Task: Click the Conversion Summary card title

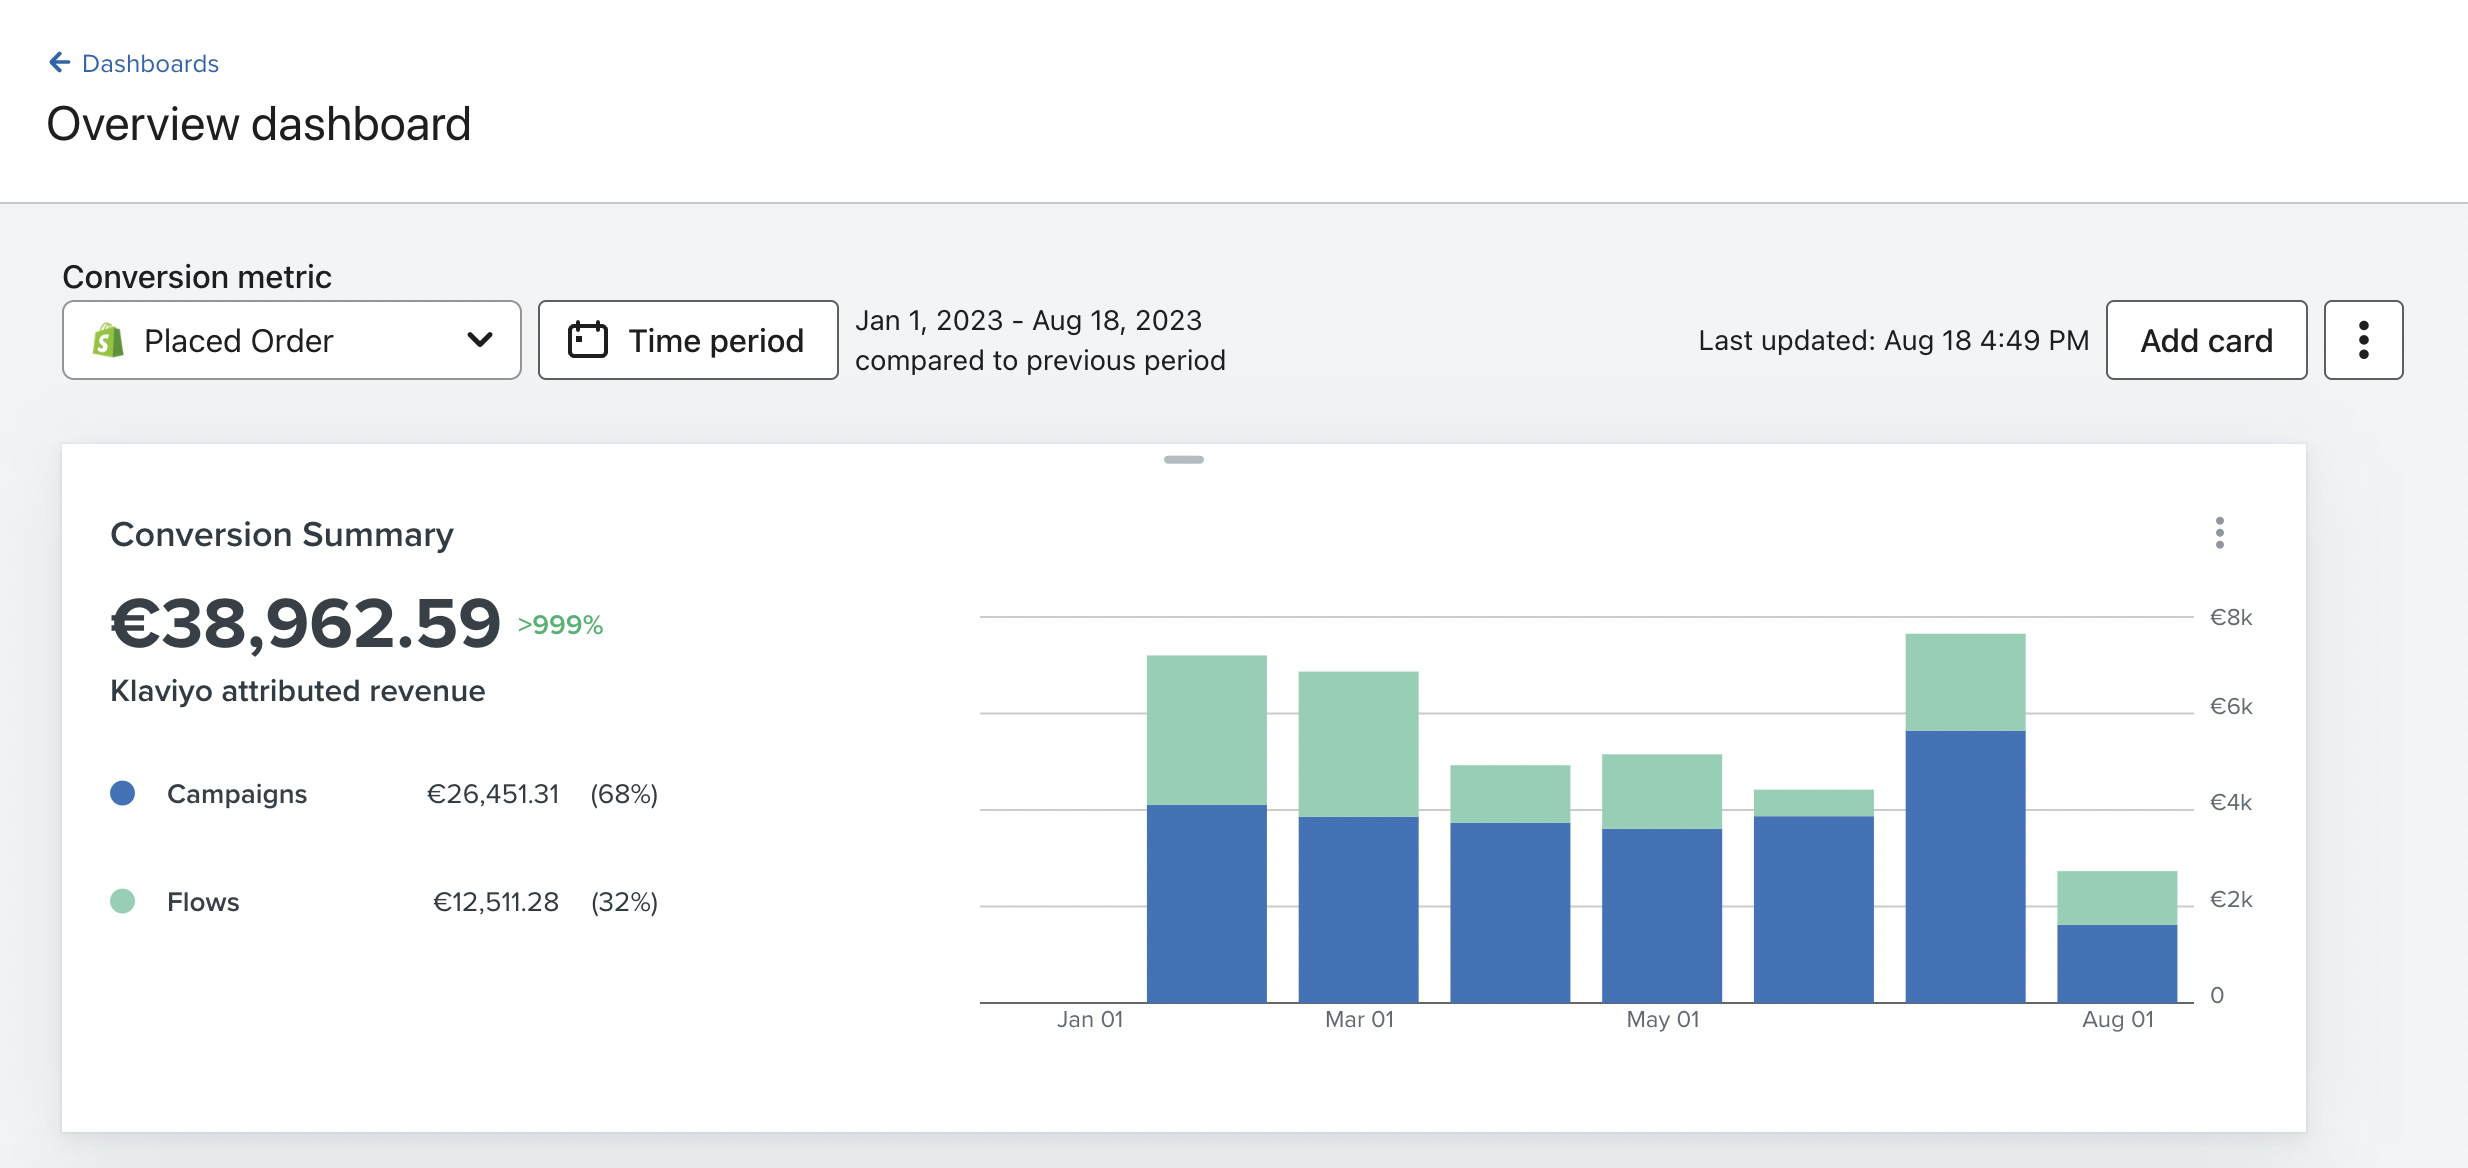Action: pyautogui.click(x=282, y=535)
